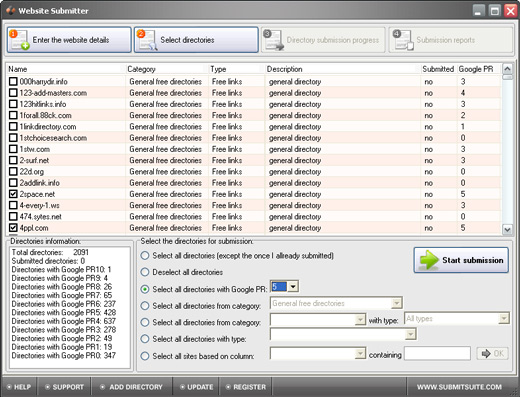The width and height of the screenshot is (520, 397).
Task: Check the 123hitlinks.info checkbox
Action: [13, 104]
